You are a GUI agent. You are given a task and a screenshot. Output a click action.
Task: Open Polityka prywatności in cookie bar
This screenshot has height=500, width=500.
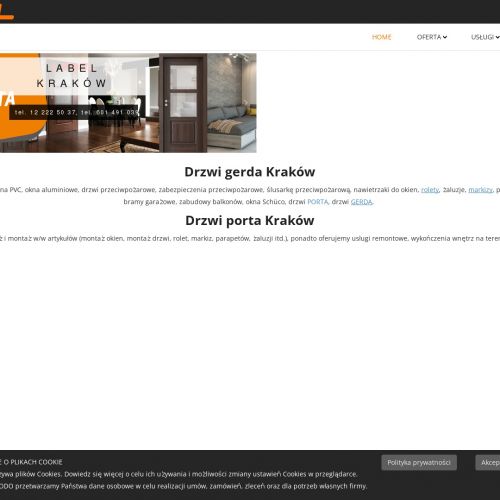click(419, 463)
